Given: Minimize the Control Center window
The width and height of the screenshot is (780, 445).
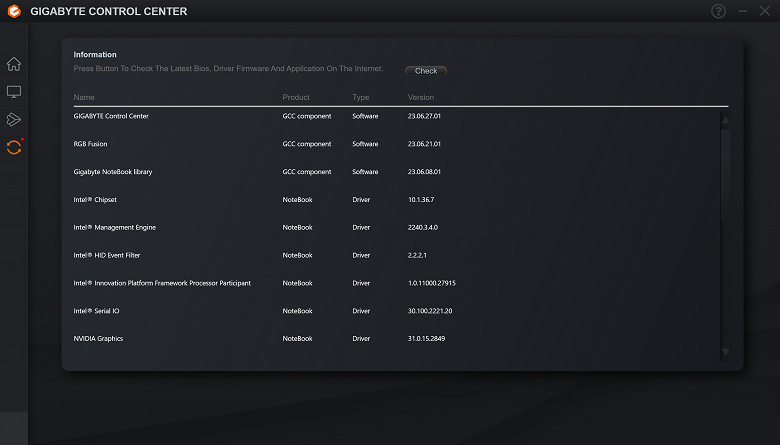Looking at the screenshot, I should (742, 11).
